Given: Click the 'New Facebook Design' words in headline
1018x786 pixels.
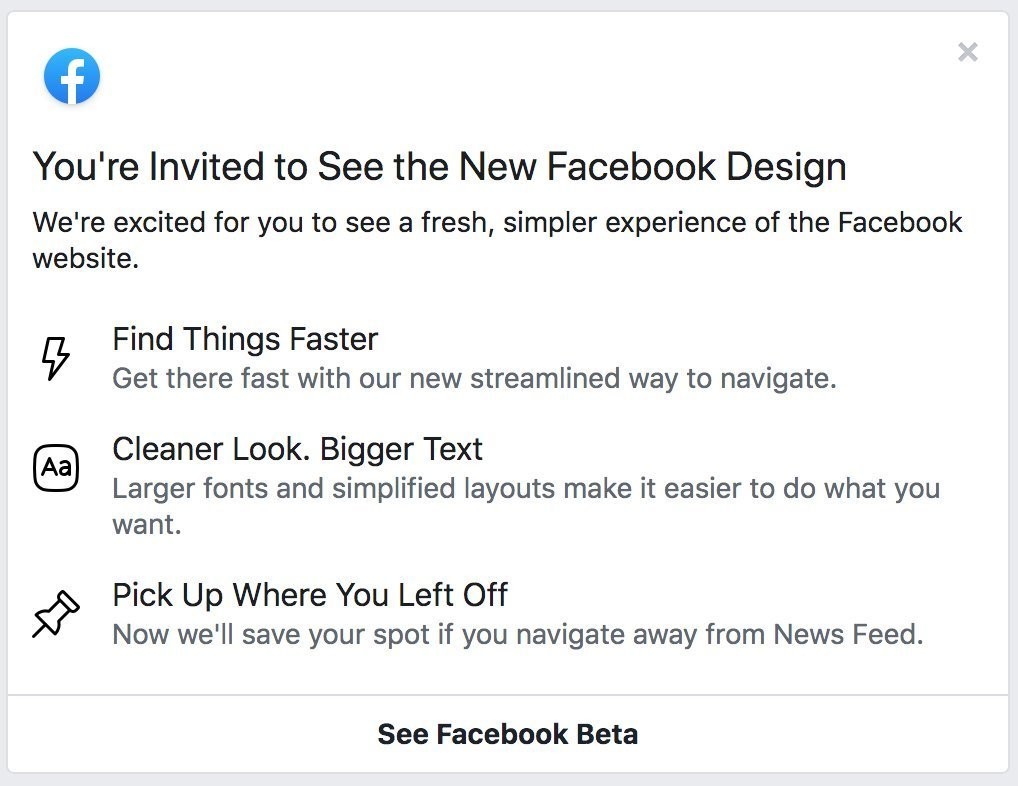Looking at the screenshot, I should click(x=653, y=167).
